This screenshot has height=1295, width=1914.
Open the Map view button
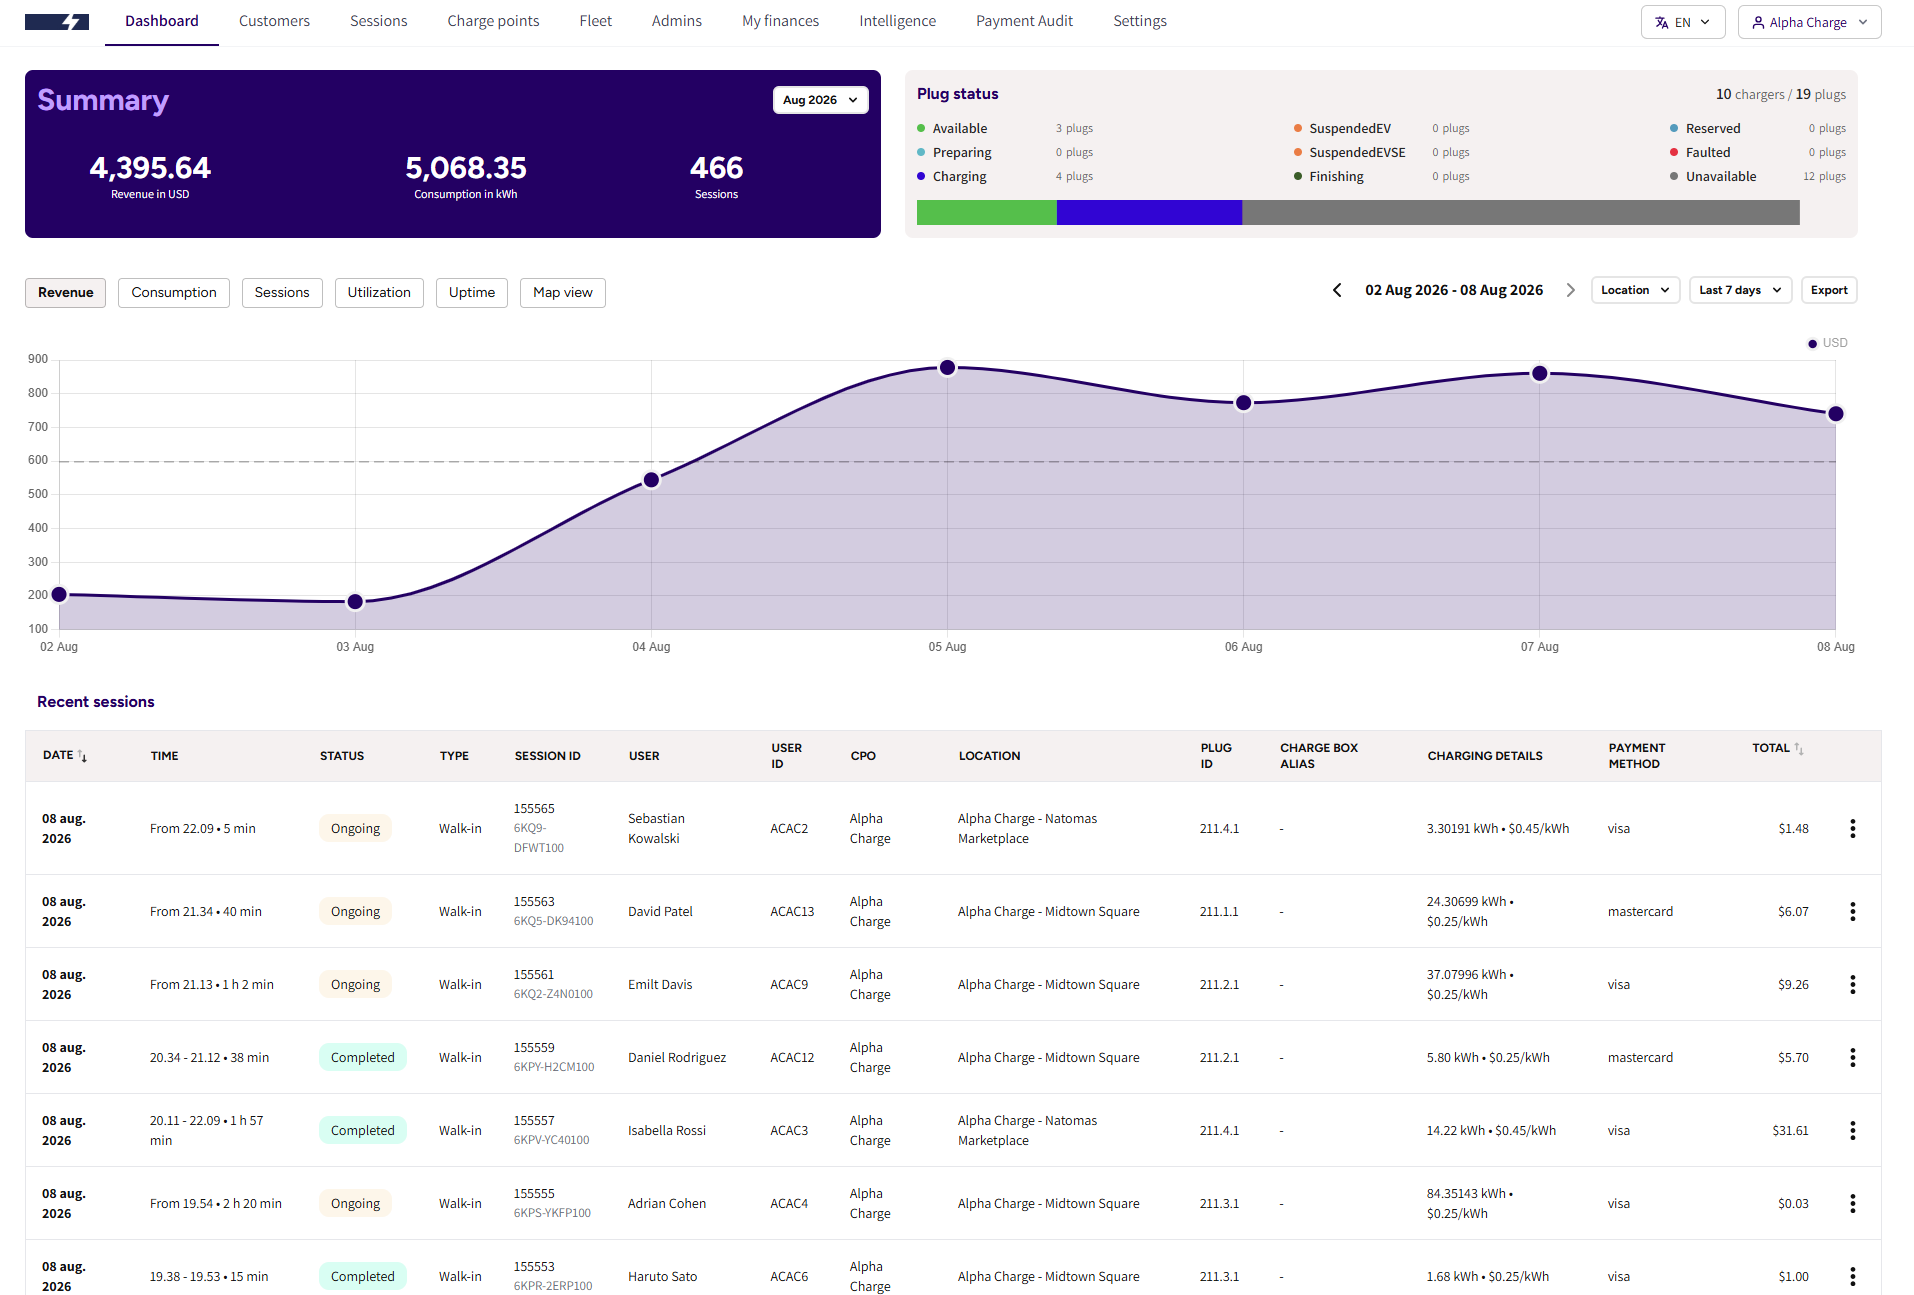click(x=563, y=293)
